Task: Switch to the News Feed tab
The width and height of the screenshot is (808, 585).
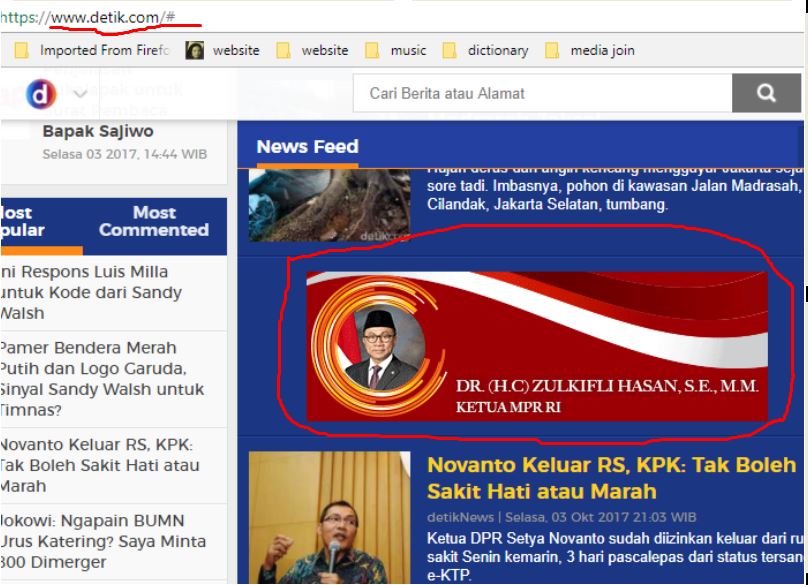Action: coord(307,147)
